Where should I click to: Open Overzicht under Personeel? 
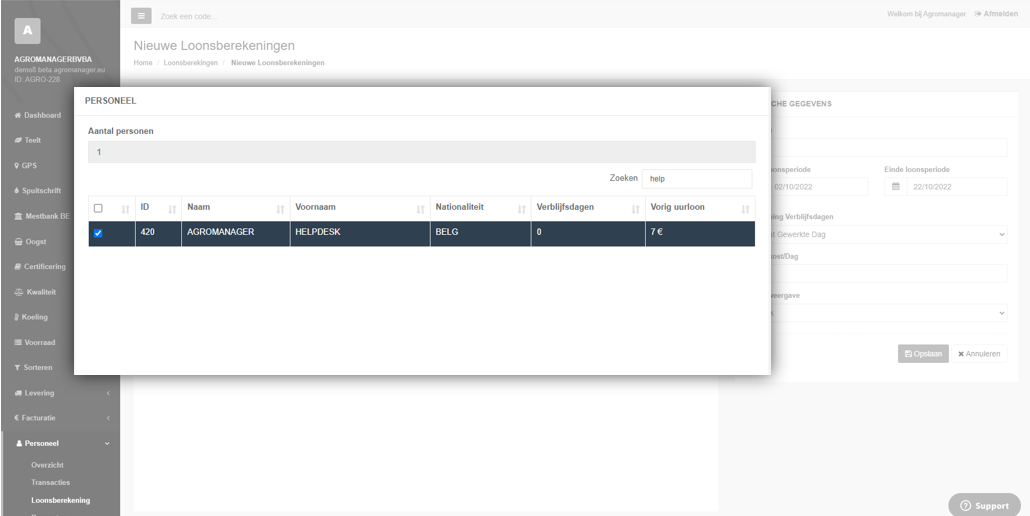coord(47,465)
